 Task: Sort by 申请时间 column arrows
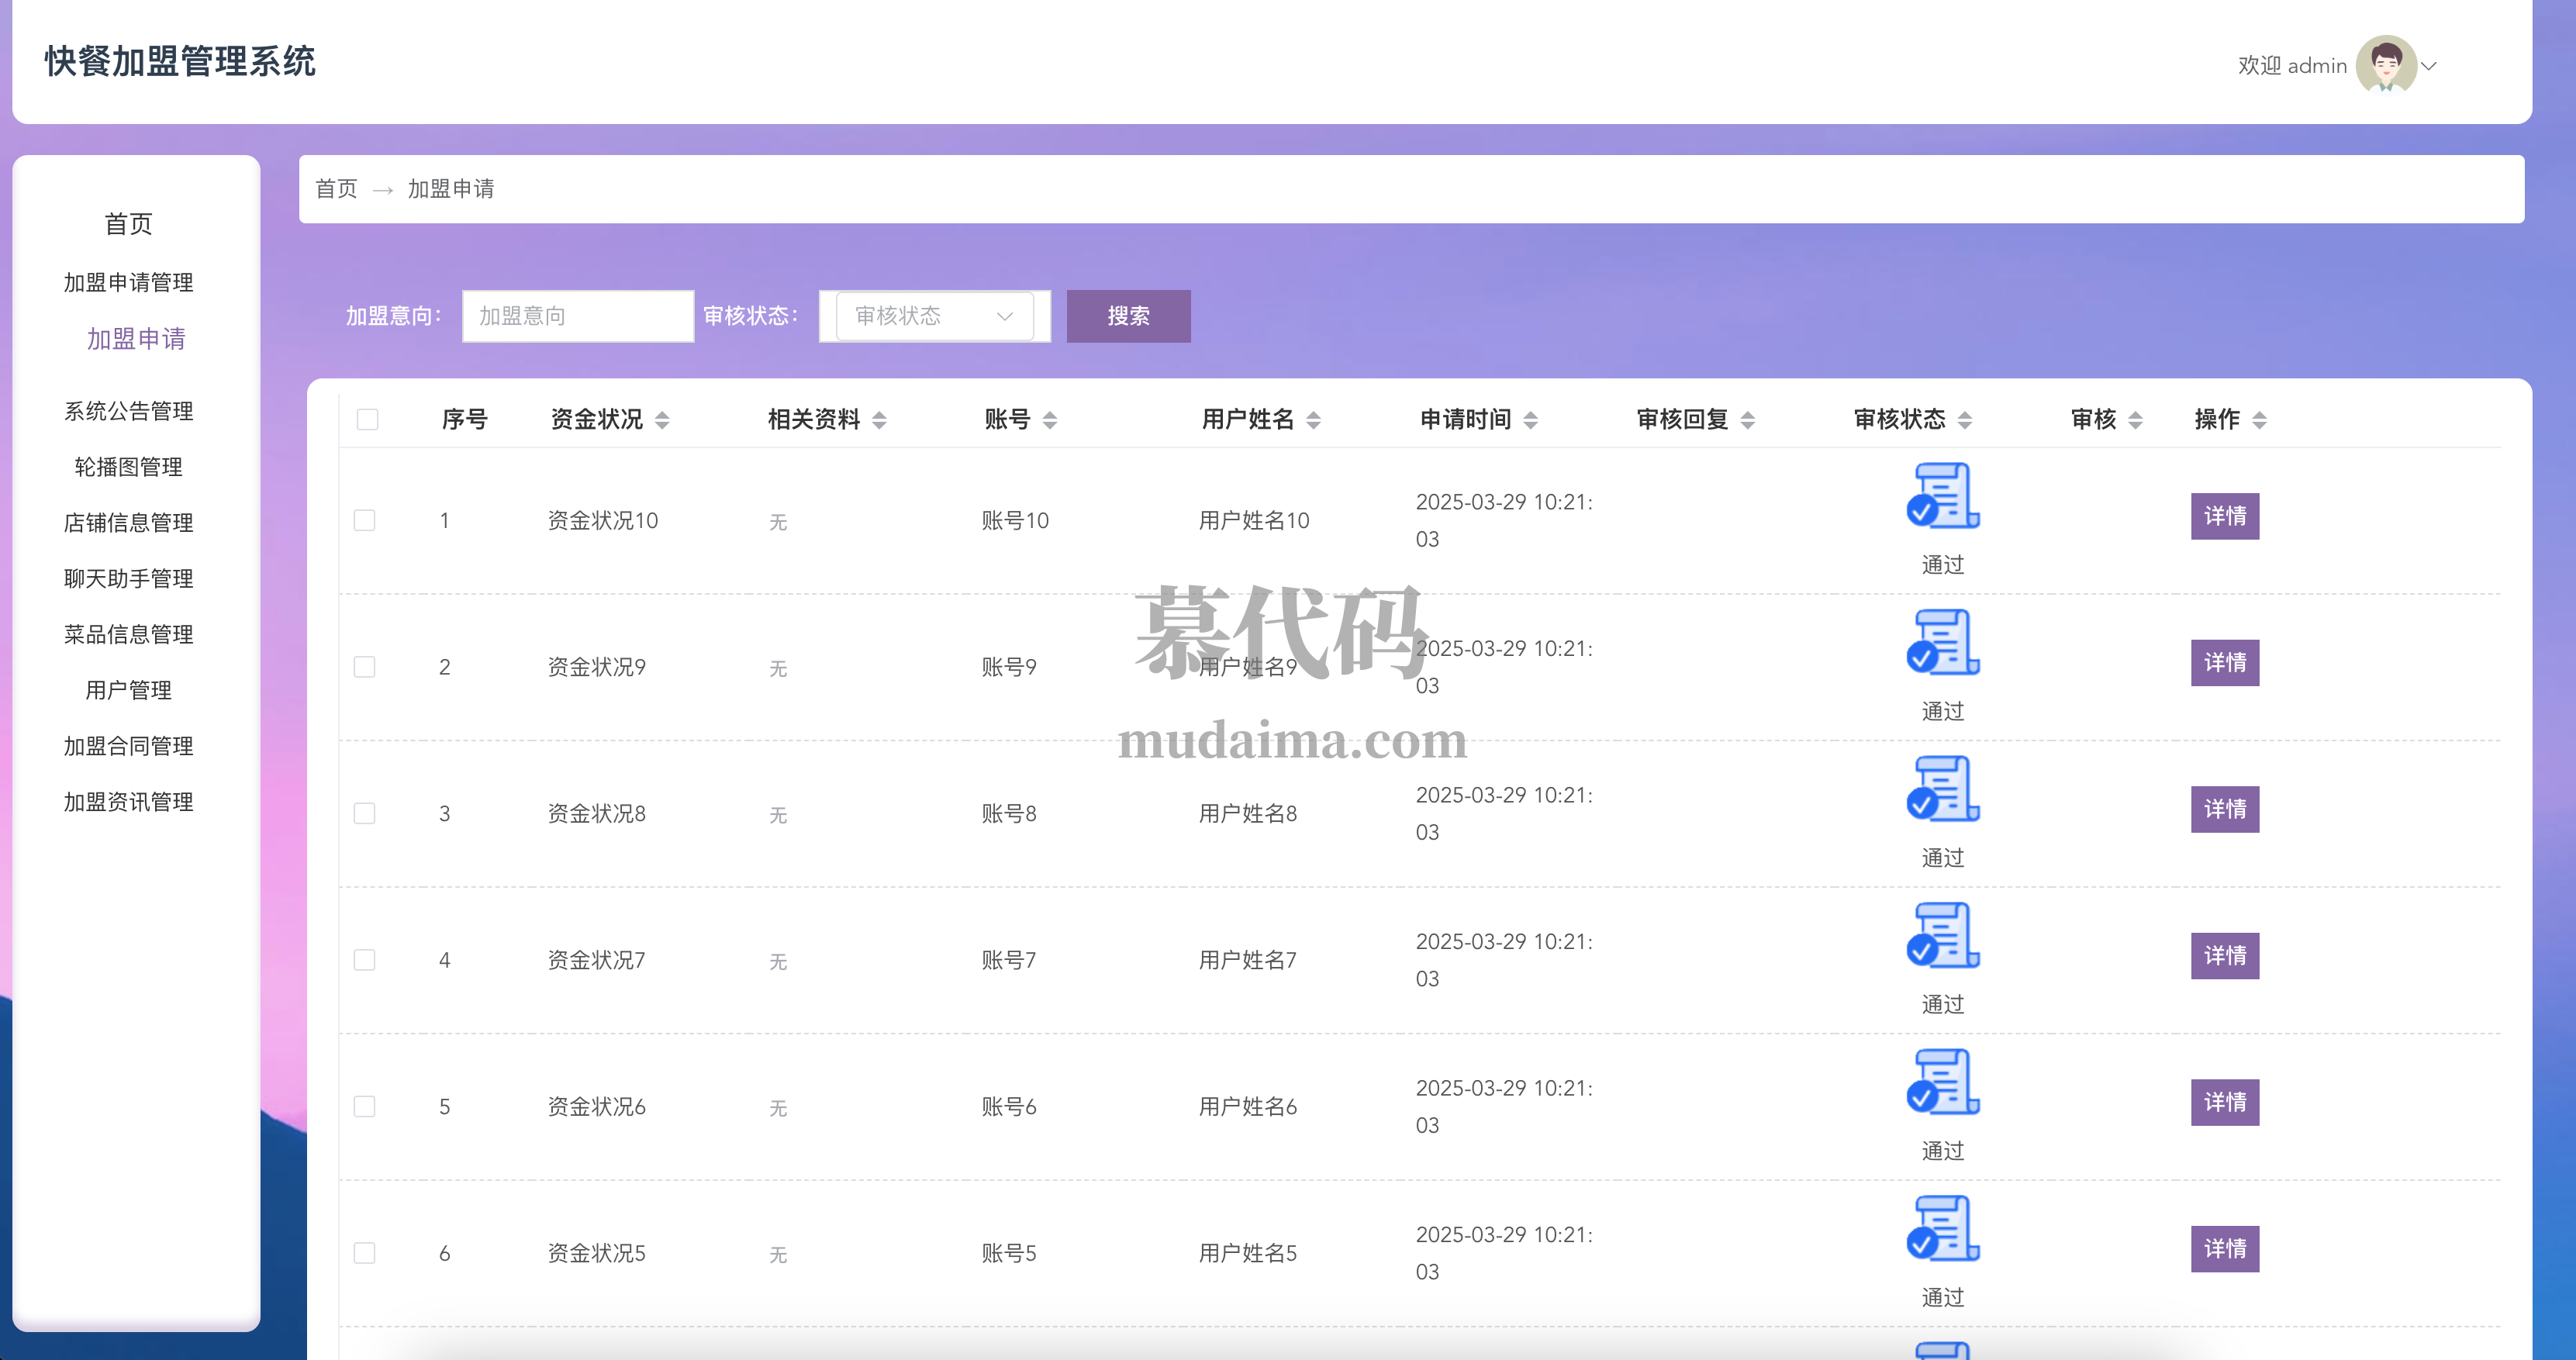point(1530,420)
